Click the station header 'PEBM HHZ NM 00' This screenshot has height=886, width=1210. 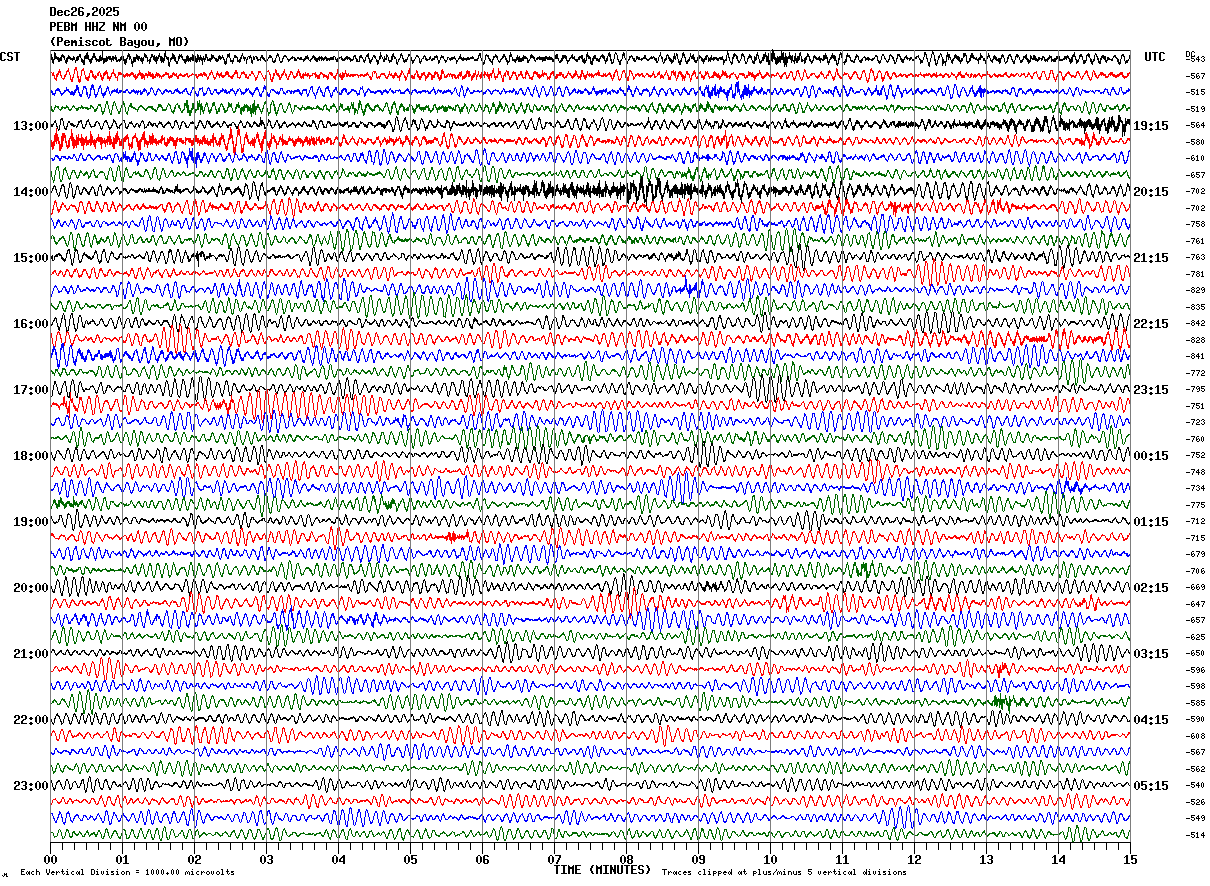coord(98,27)
